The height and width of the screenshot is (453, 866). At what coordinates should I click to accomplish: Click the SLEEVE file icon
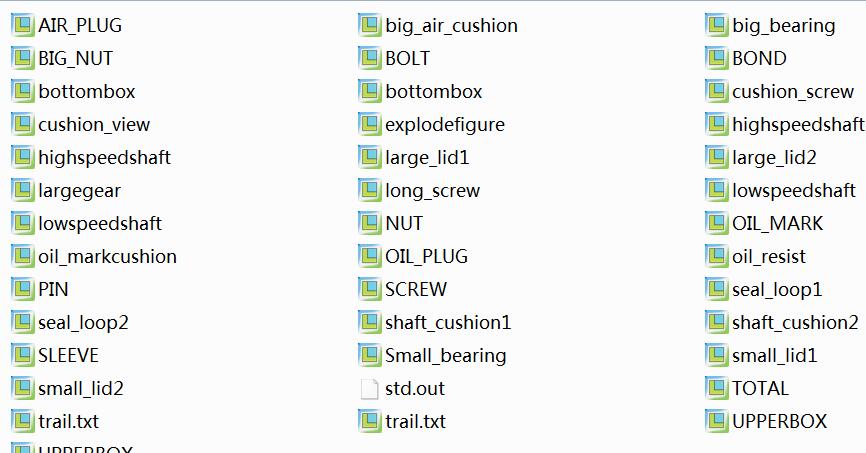(x=23, y=356)
